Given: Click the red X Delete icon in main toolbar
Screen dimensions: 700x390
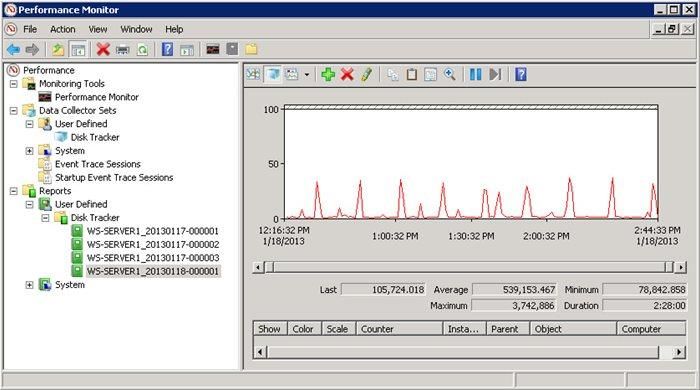Looking at the screenshot, I should pos(103,50).
